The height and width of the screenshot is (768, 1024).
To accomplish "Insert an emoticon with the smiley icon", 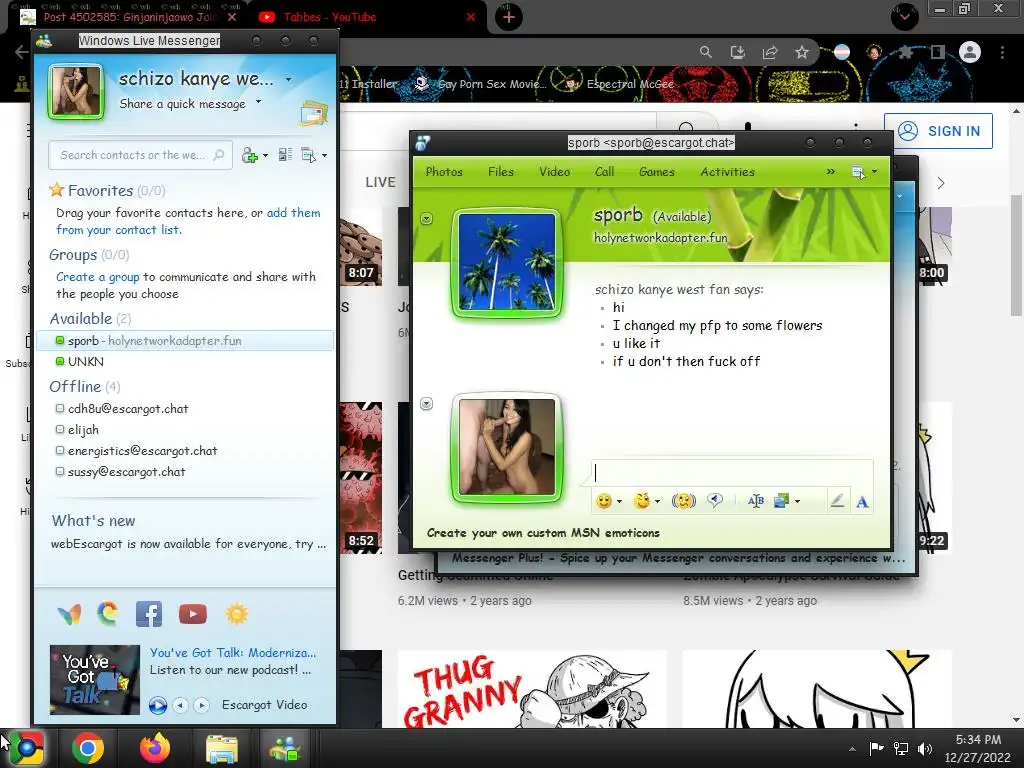I will point(604,501).
